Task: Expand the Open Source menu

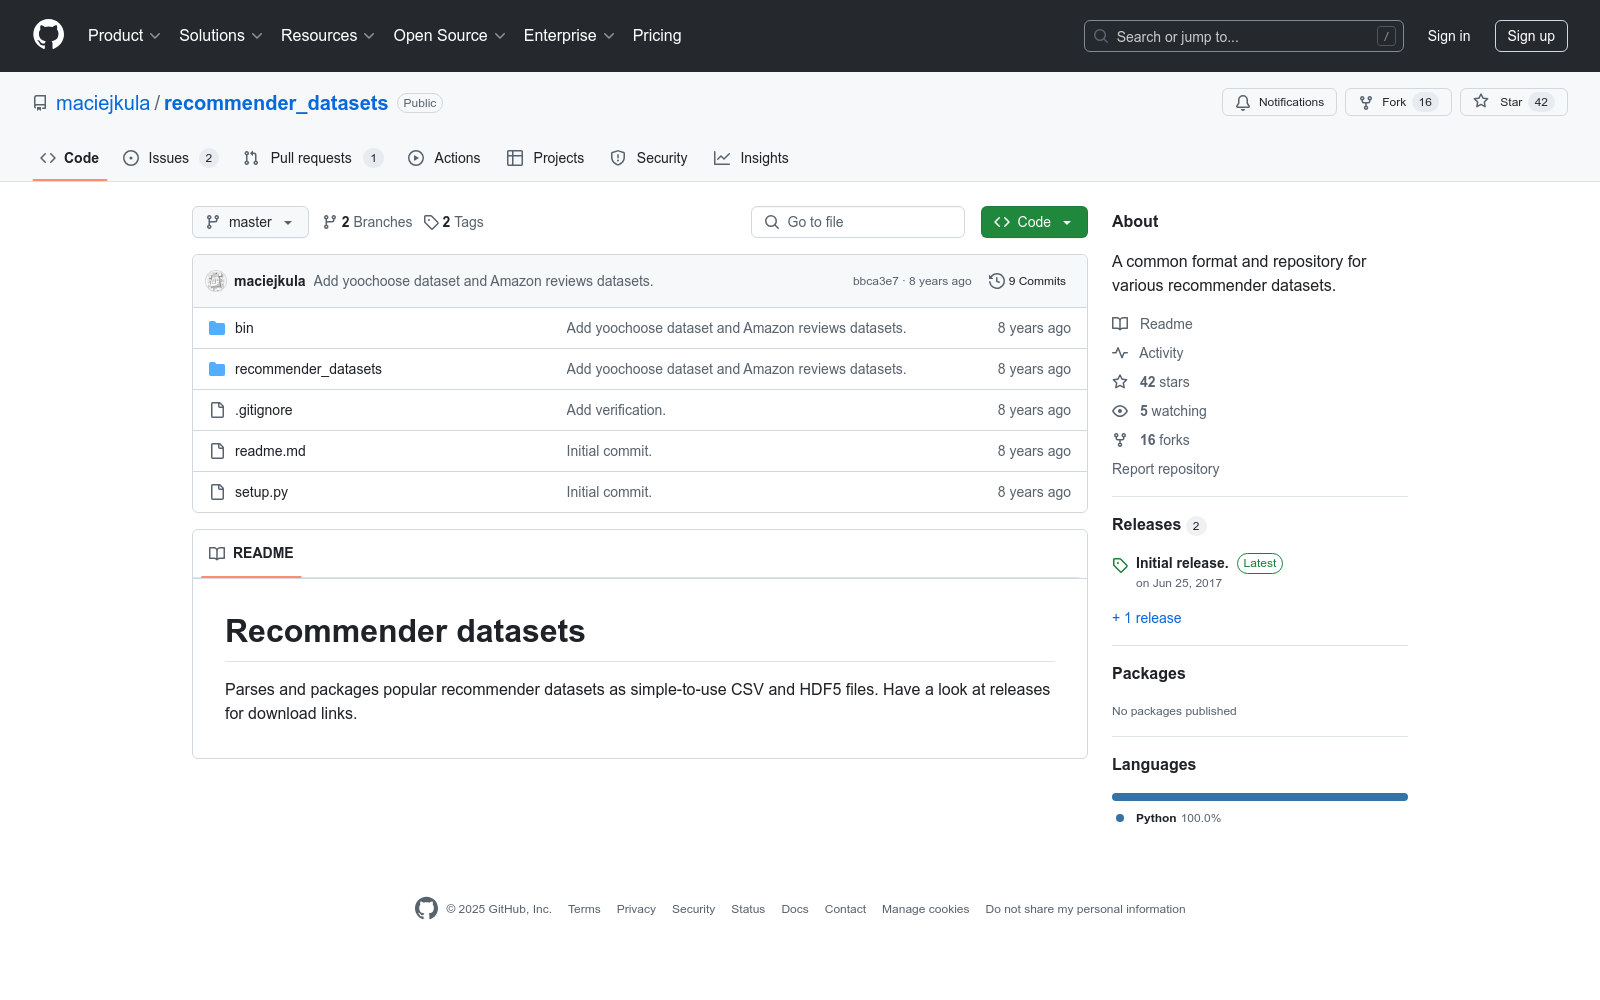Action: (450, 36)
